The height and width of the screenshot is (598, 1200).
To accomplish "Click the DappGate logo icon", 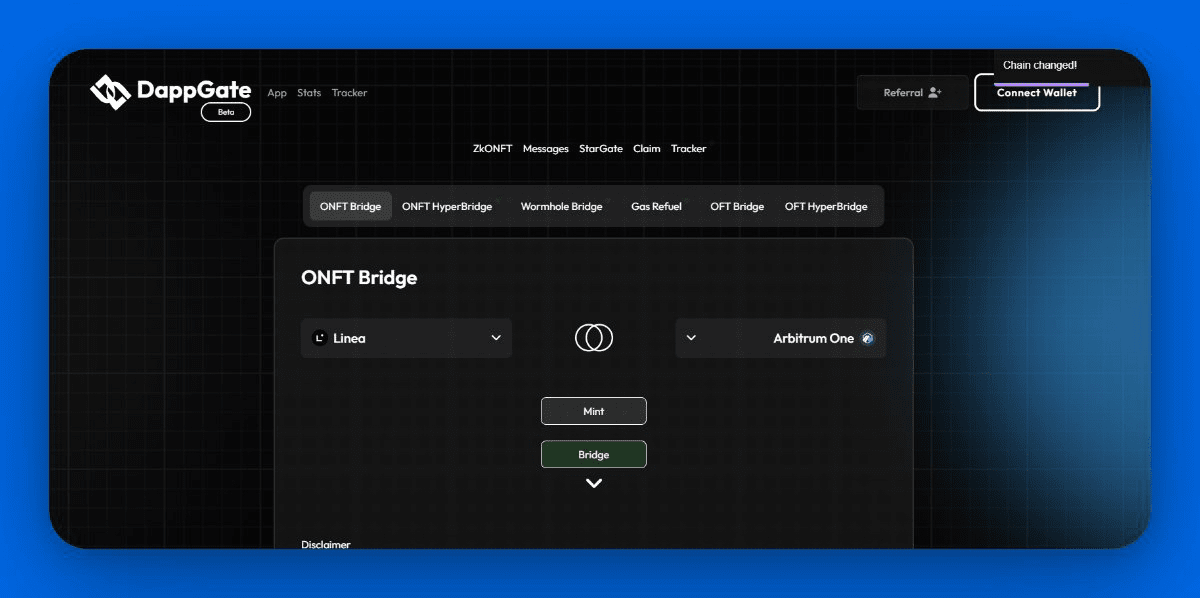I will (111, 91).
